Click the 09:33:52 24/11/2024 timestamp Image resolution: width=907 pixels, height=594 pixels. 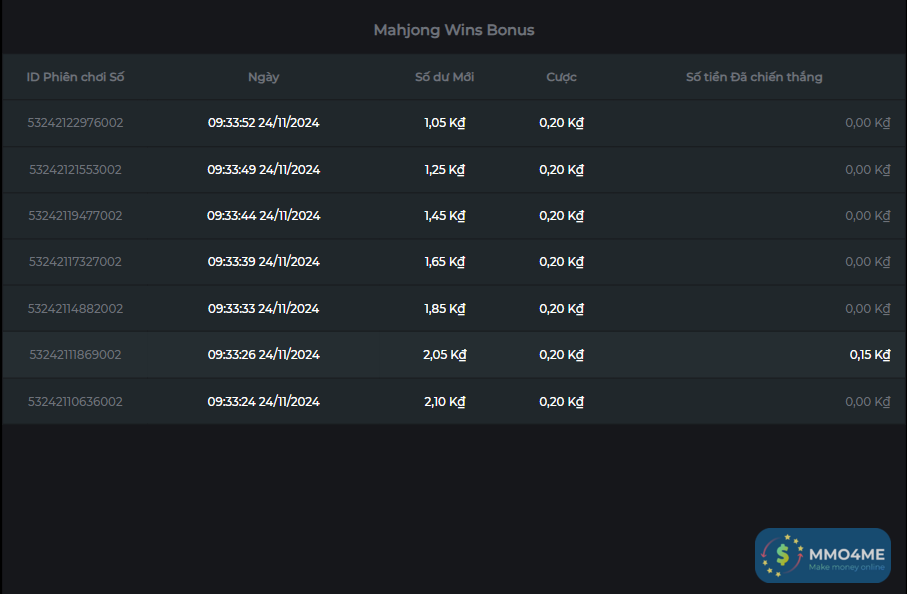pos(264,123)
